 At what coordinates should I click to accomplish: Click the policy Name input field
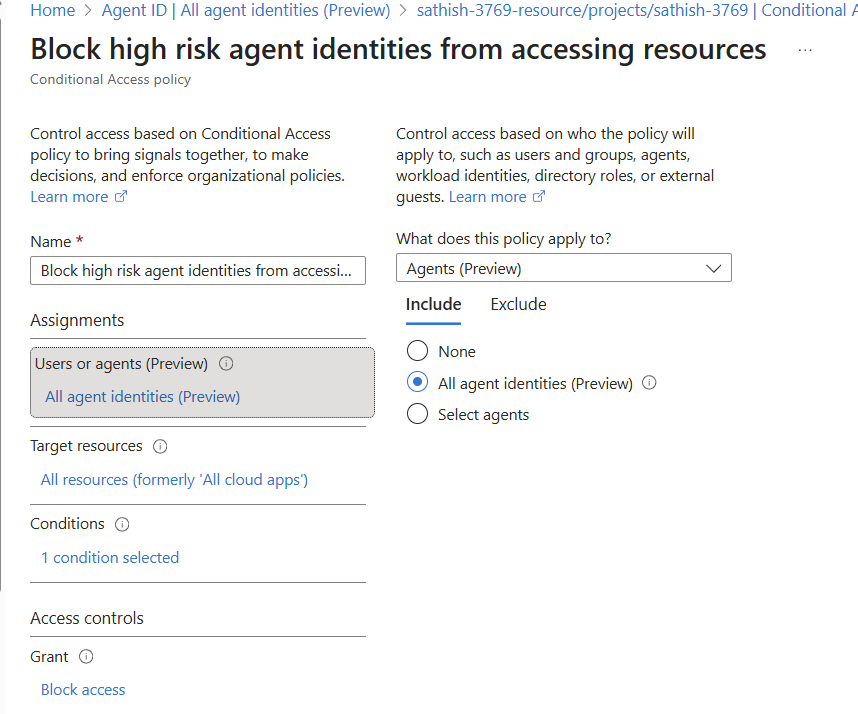[197, 271]
